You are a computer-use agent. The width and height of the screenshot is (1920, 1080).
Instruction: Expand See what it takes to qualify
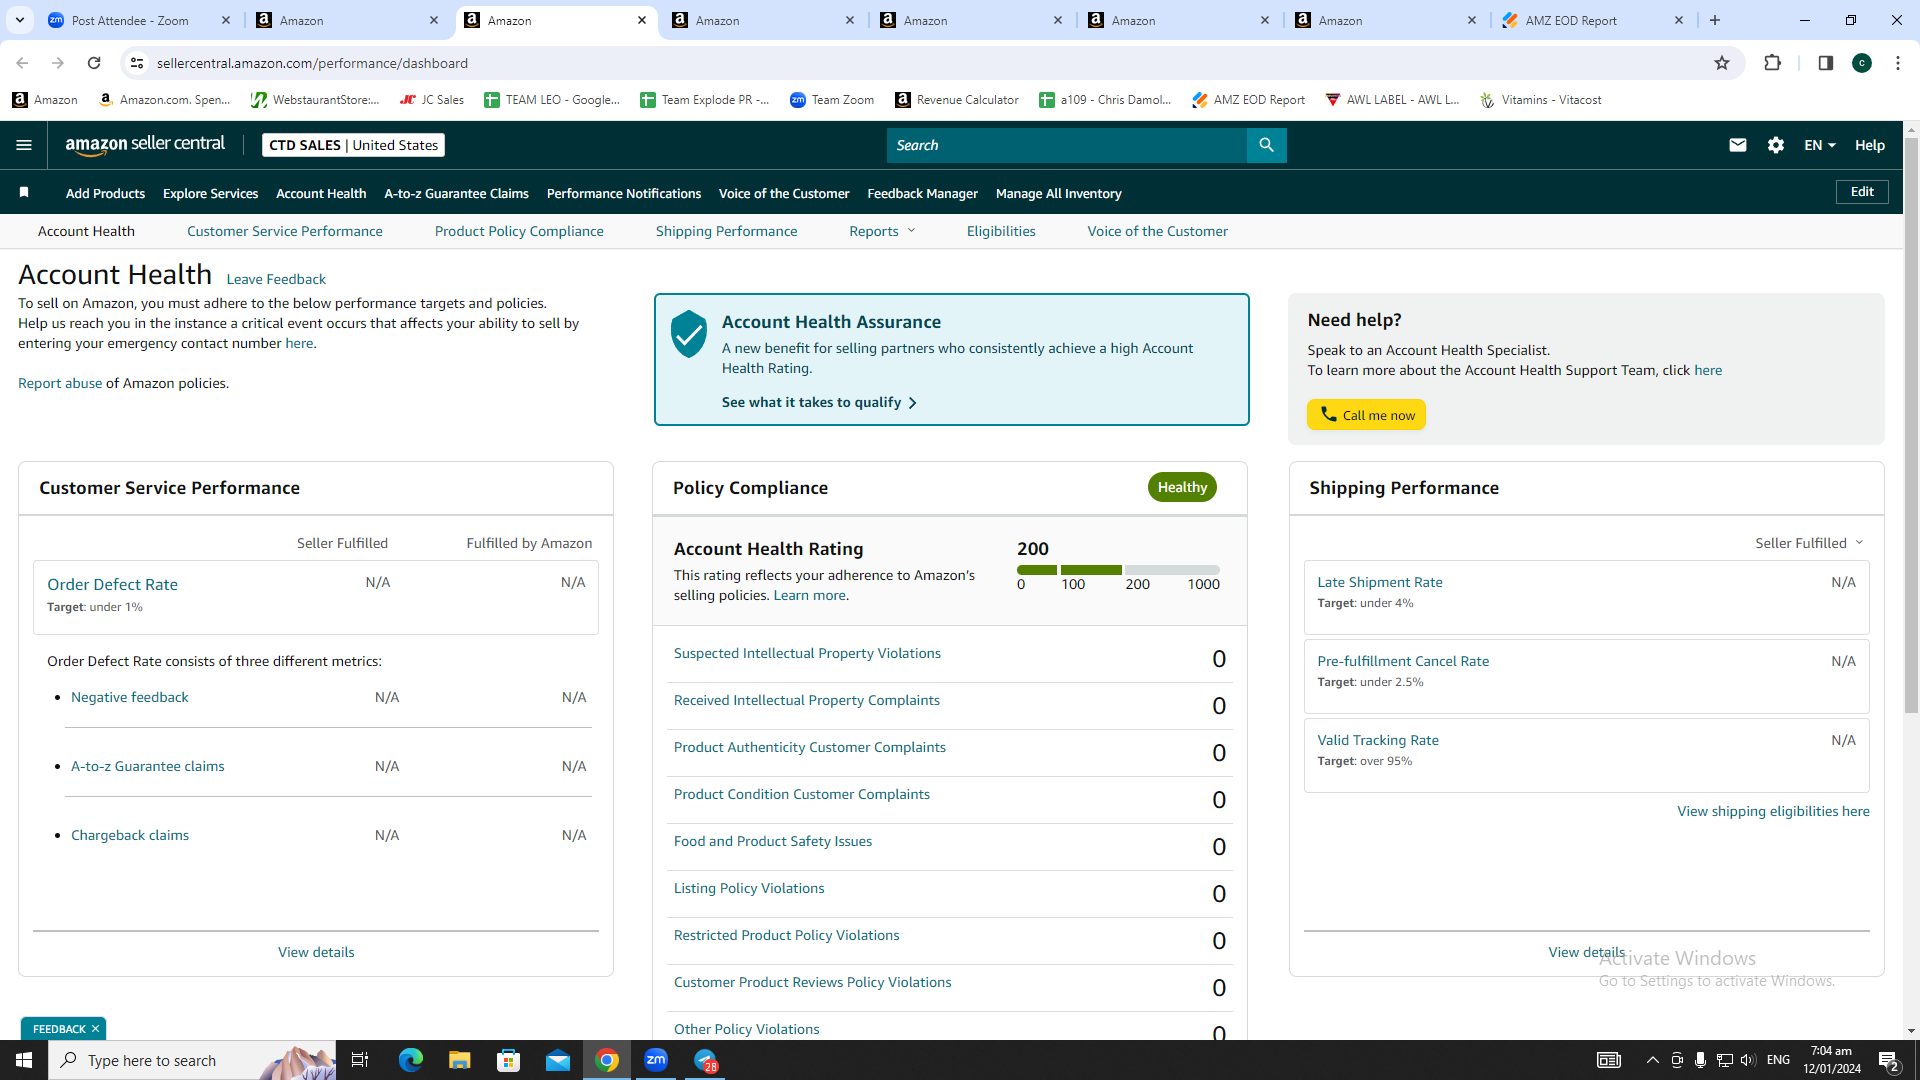(819, 402)
